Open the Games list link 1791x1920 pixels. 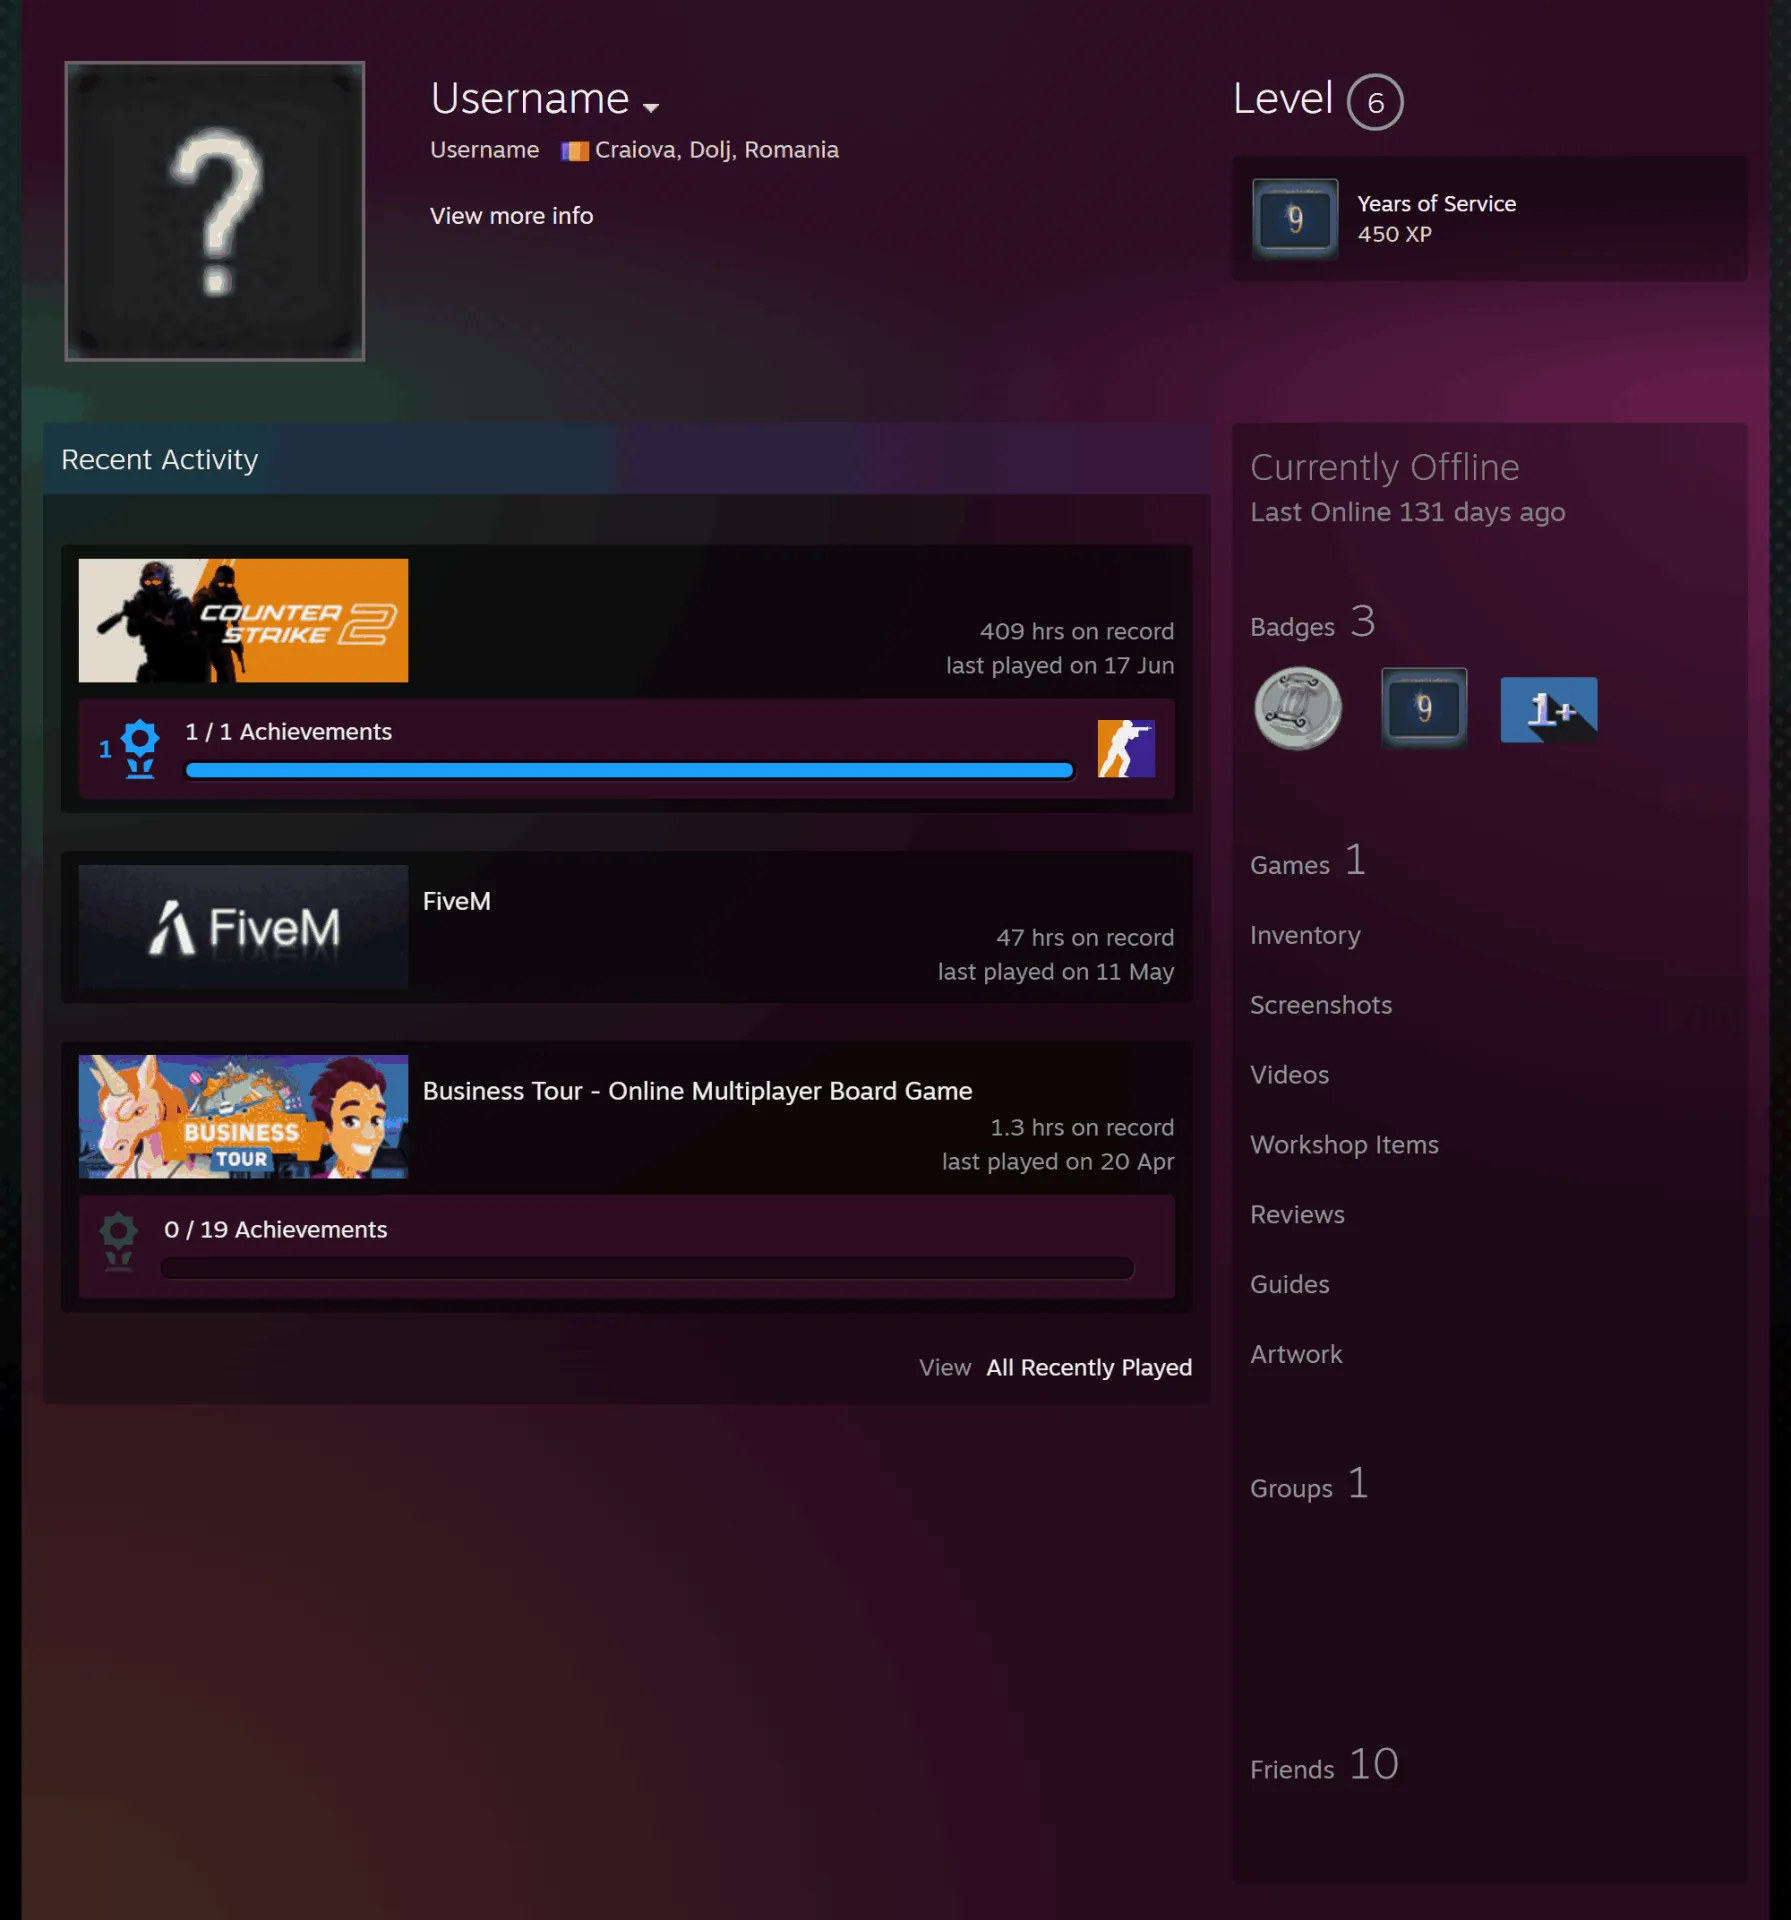pos(1307,861)
